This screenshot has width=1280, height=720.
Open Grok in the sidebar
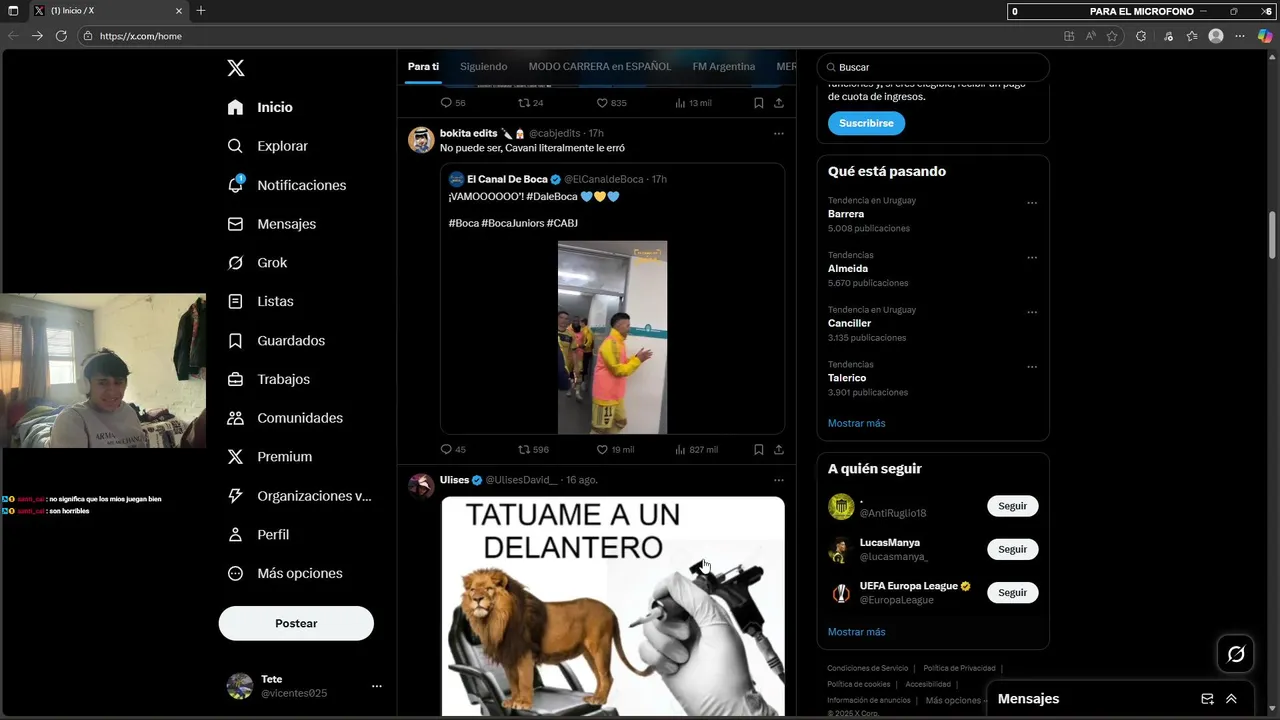pos(257,263)
